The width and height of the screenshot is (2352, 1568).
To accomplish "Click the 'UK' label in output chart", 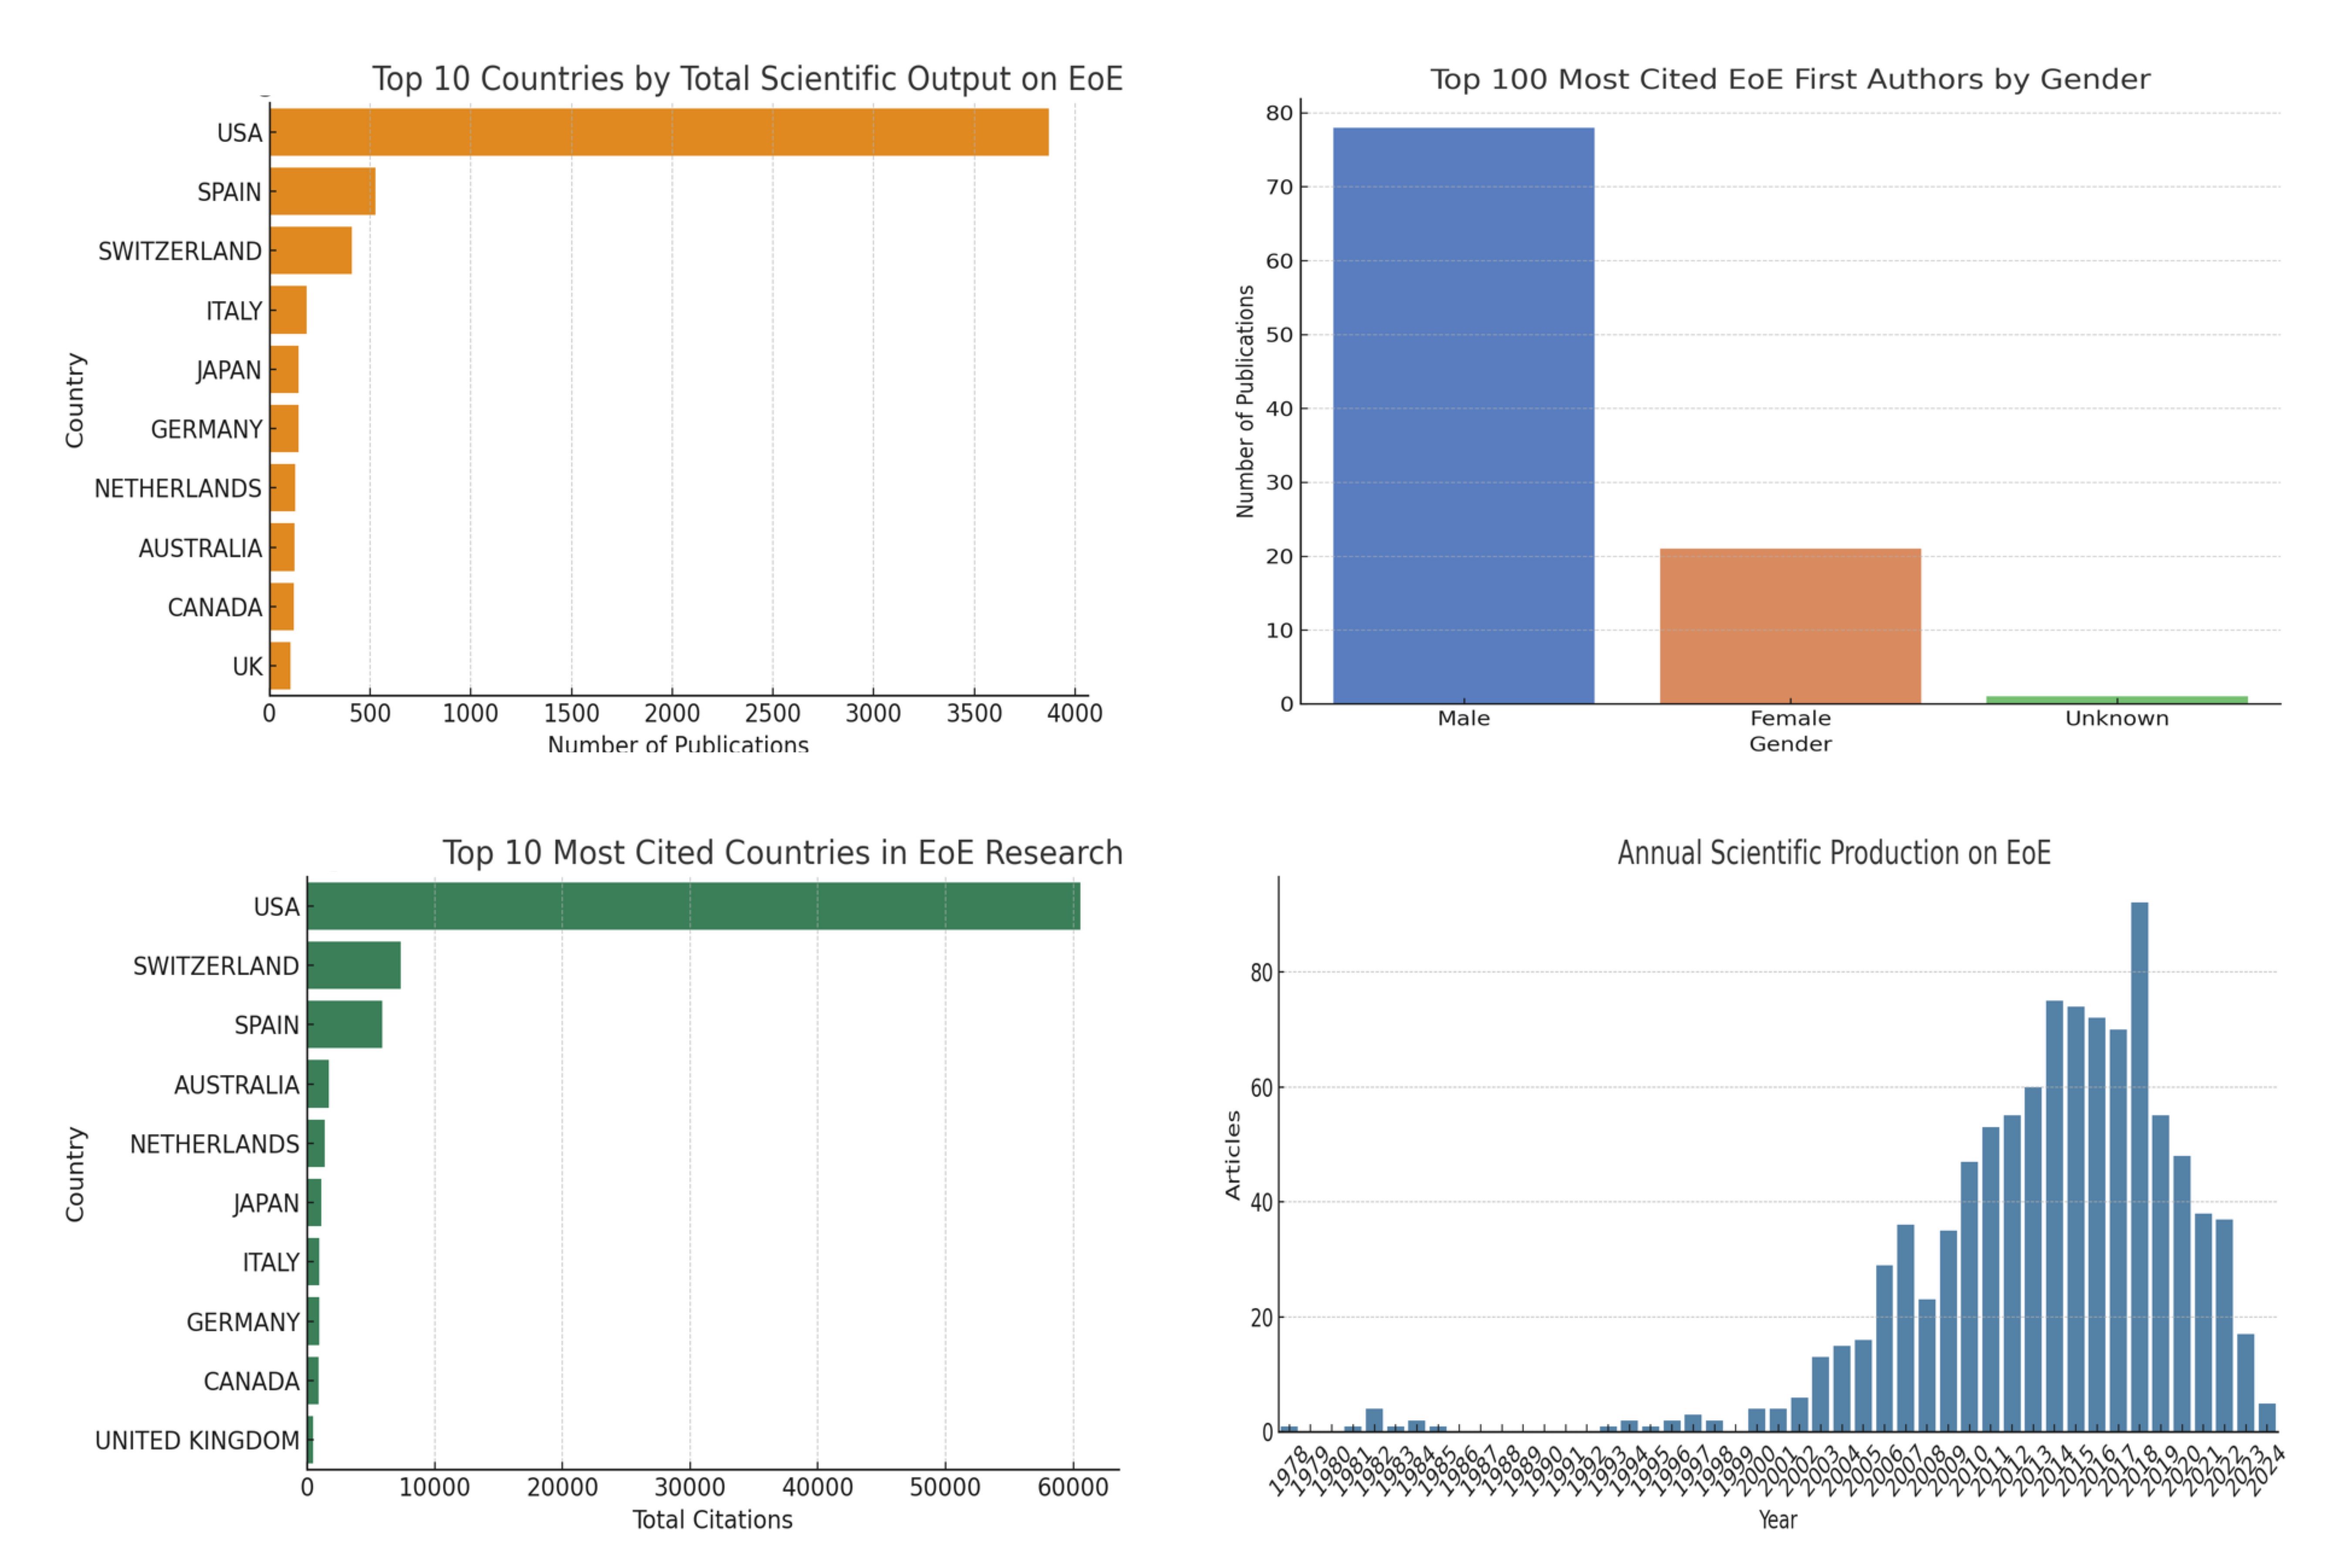I will tap(247, 667).
